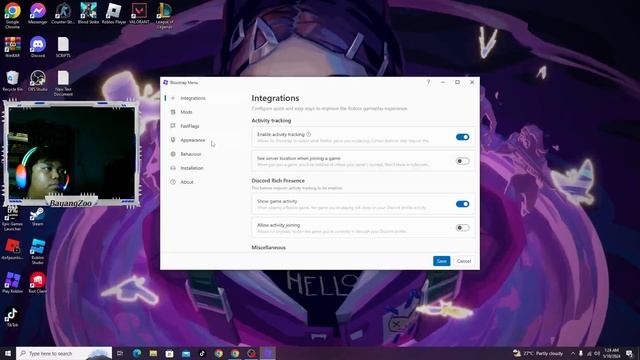Select the Epic Games Launcher icon

(12, 219)
